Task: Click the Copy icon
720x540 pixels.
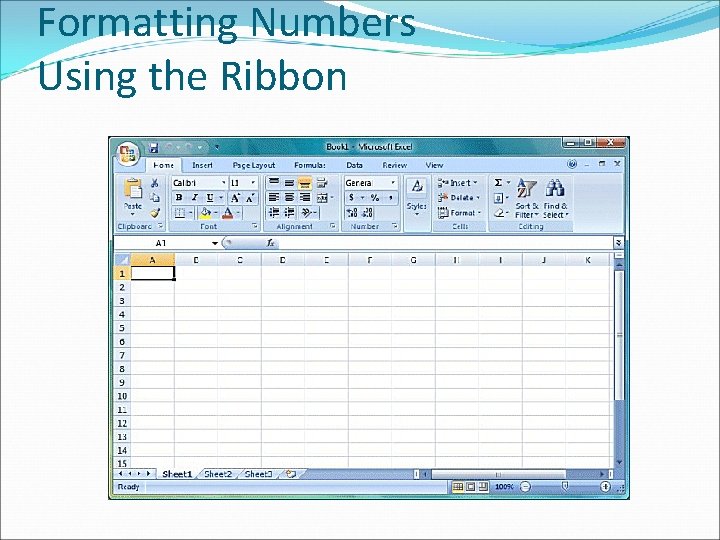Action: [x=155, y=197]
